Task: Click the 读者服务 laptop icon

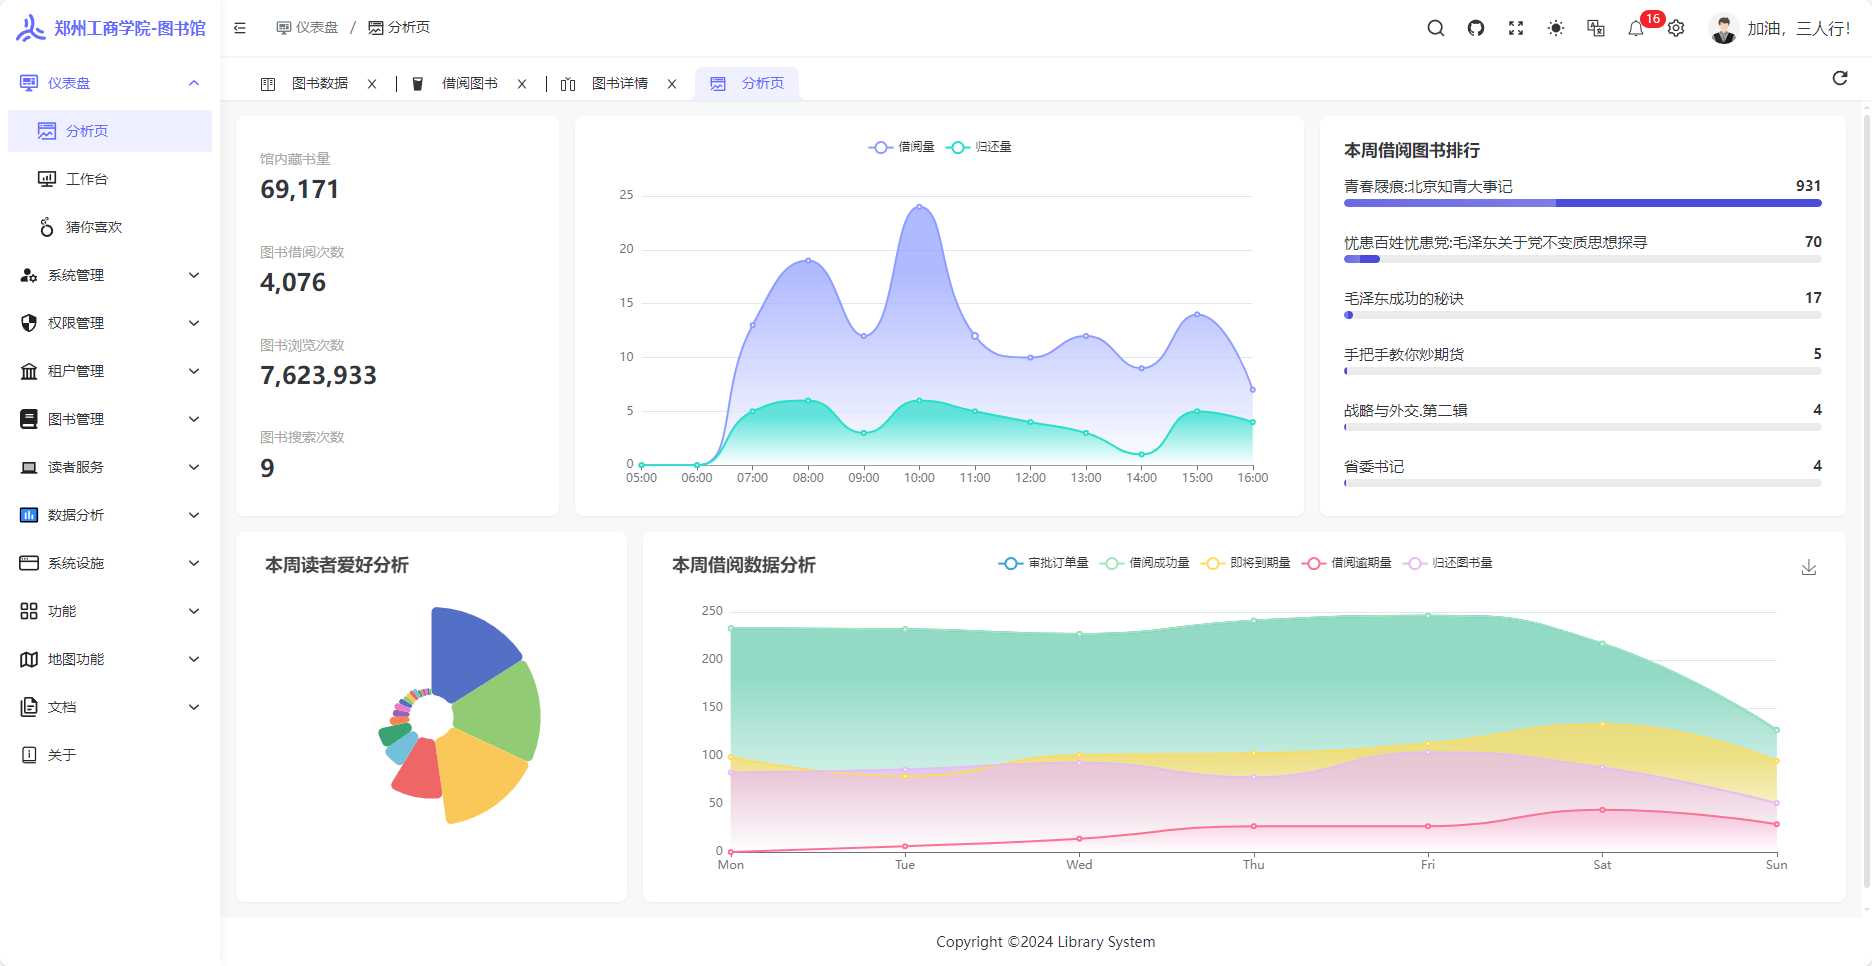Action: 29,467
